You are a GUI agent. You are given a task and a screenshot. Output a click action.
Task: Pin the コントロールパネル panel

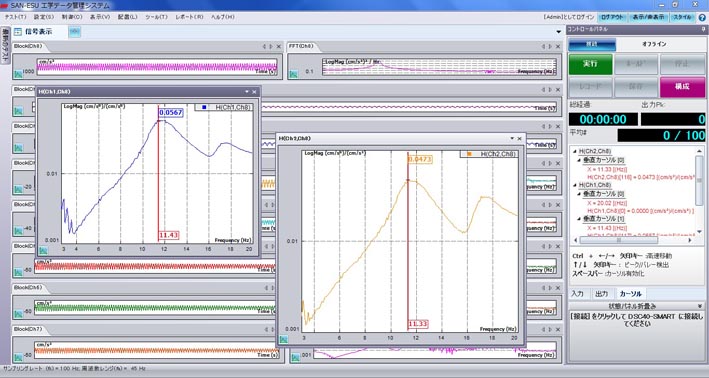(x=703, y=29)
